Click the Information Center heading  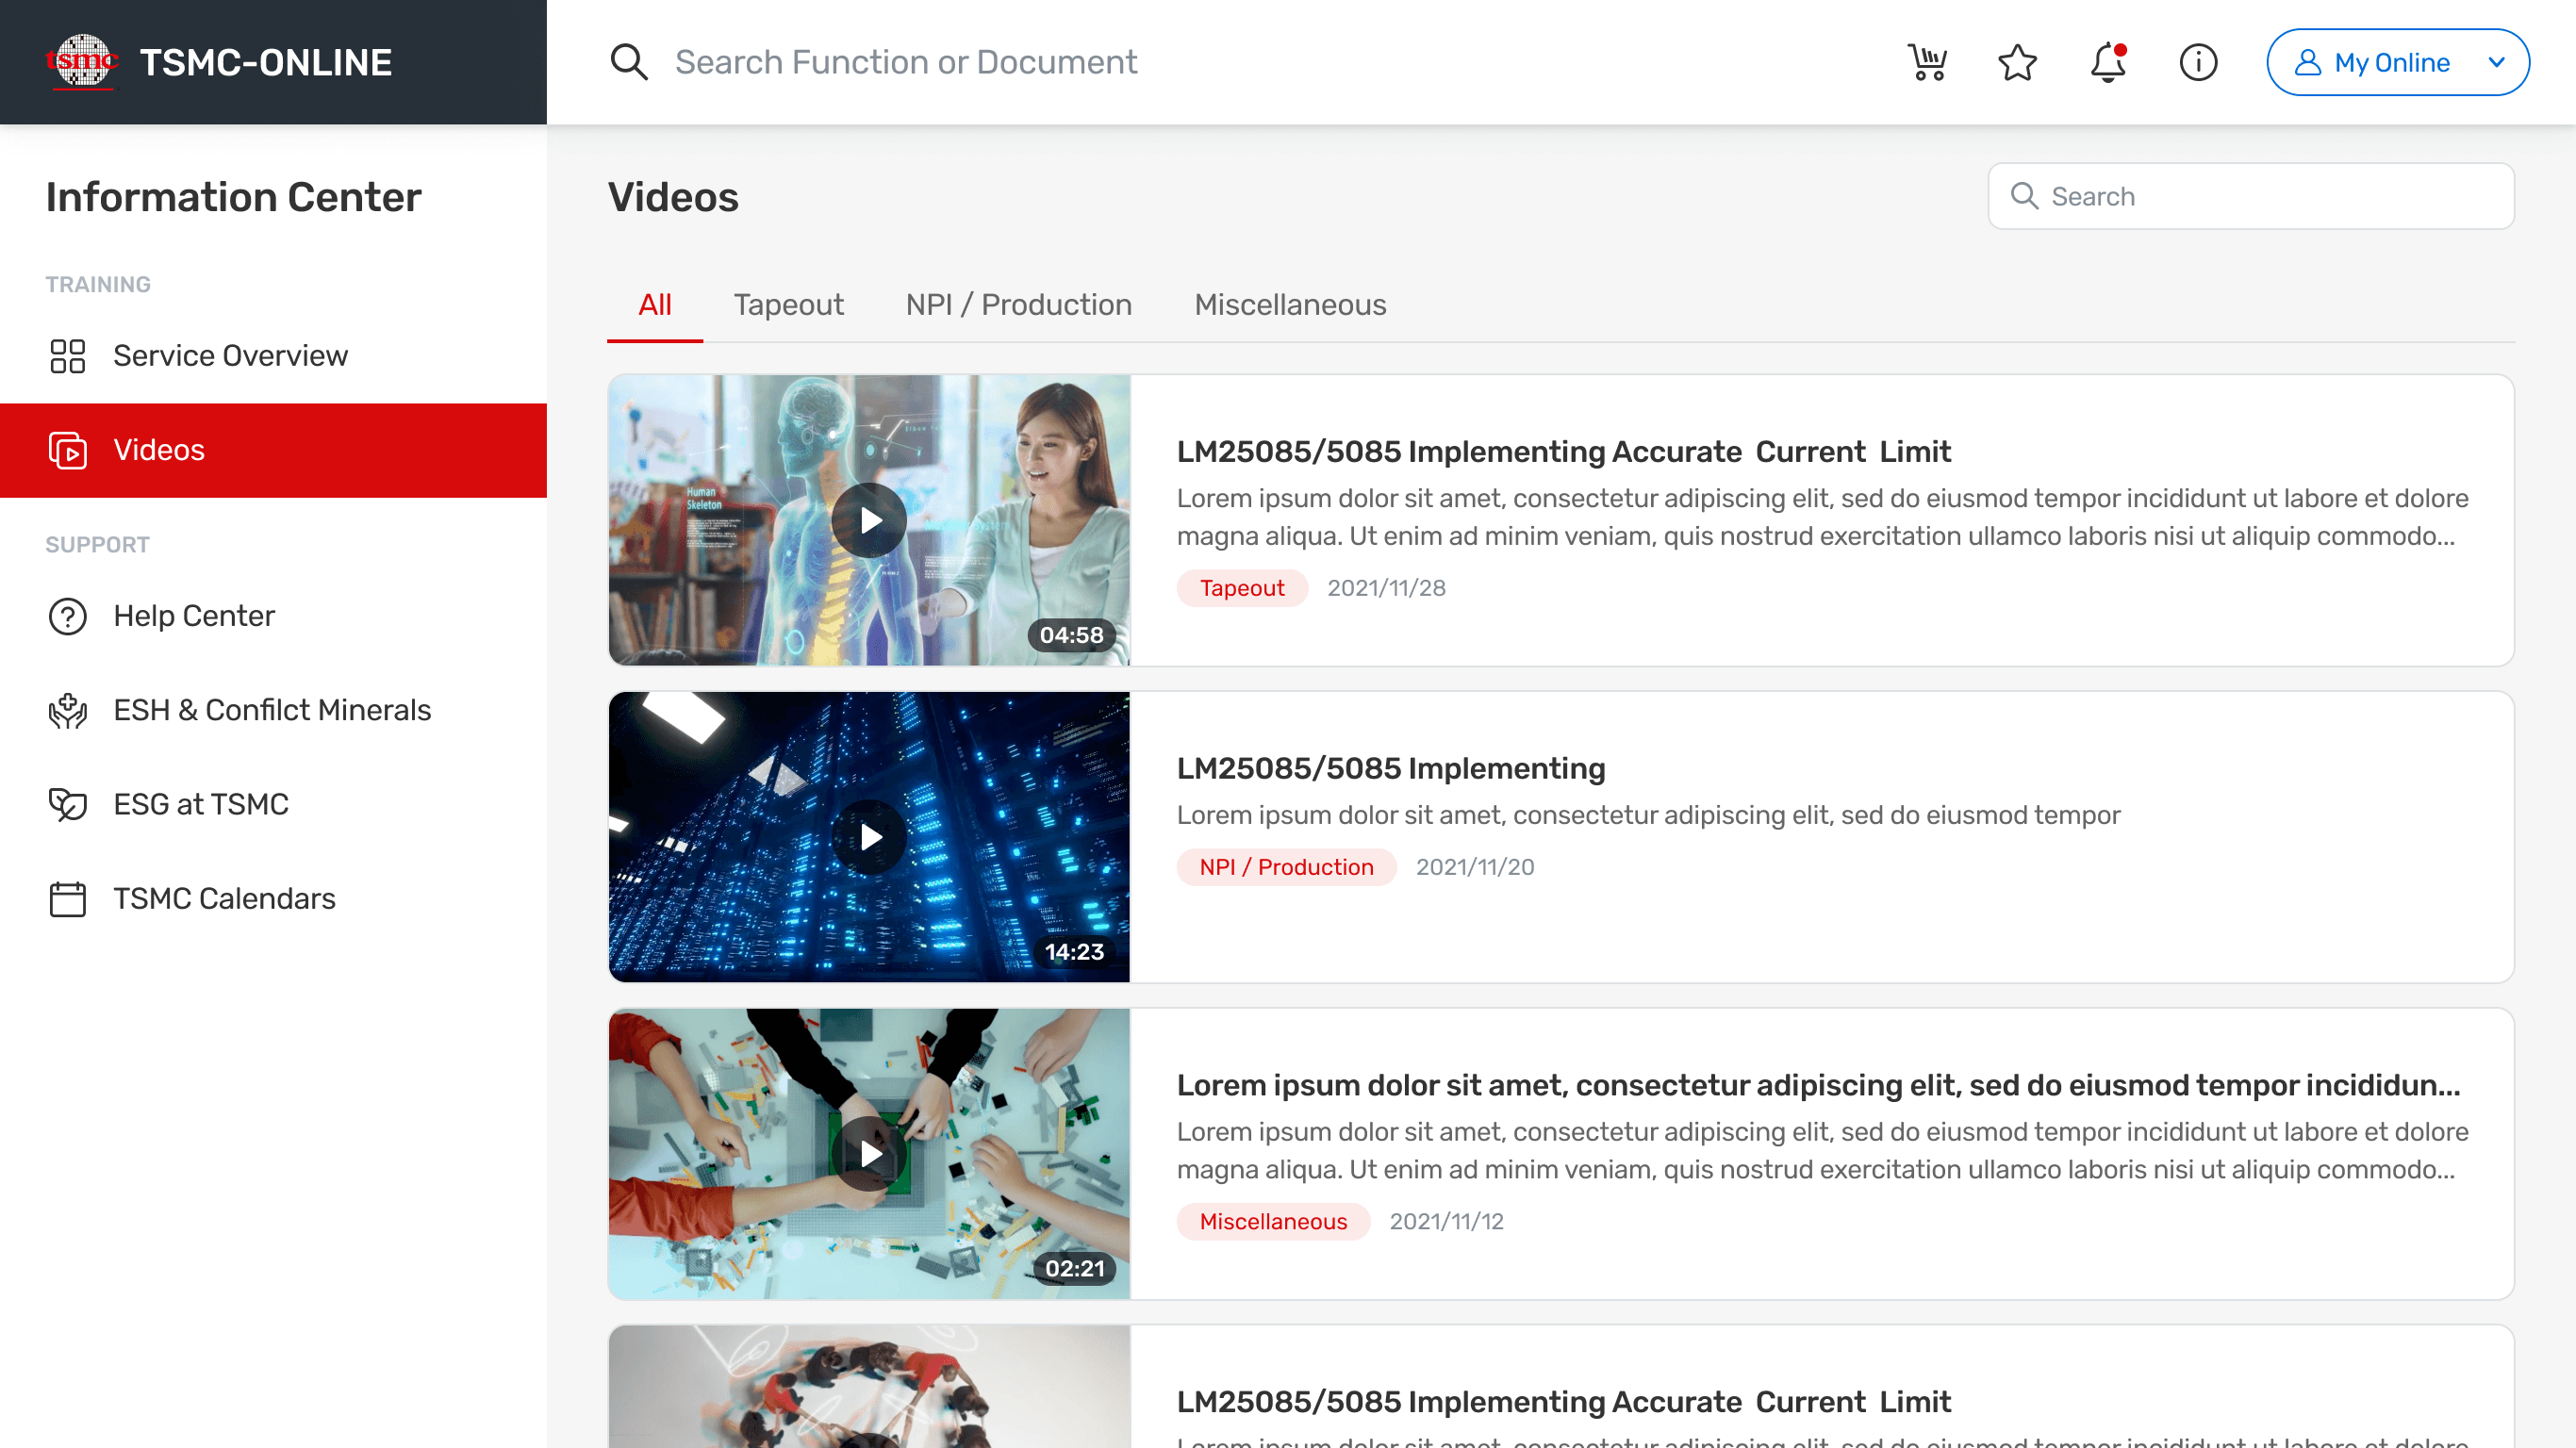pos(234,197)
